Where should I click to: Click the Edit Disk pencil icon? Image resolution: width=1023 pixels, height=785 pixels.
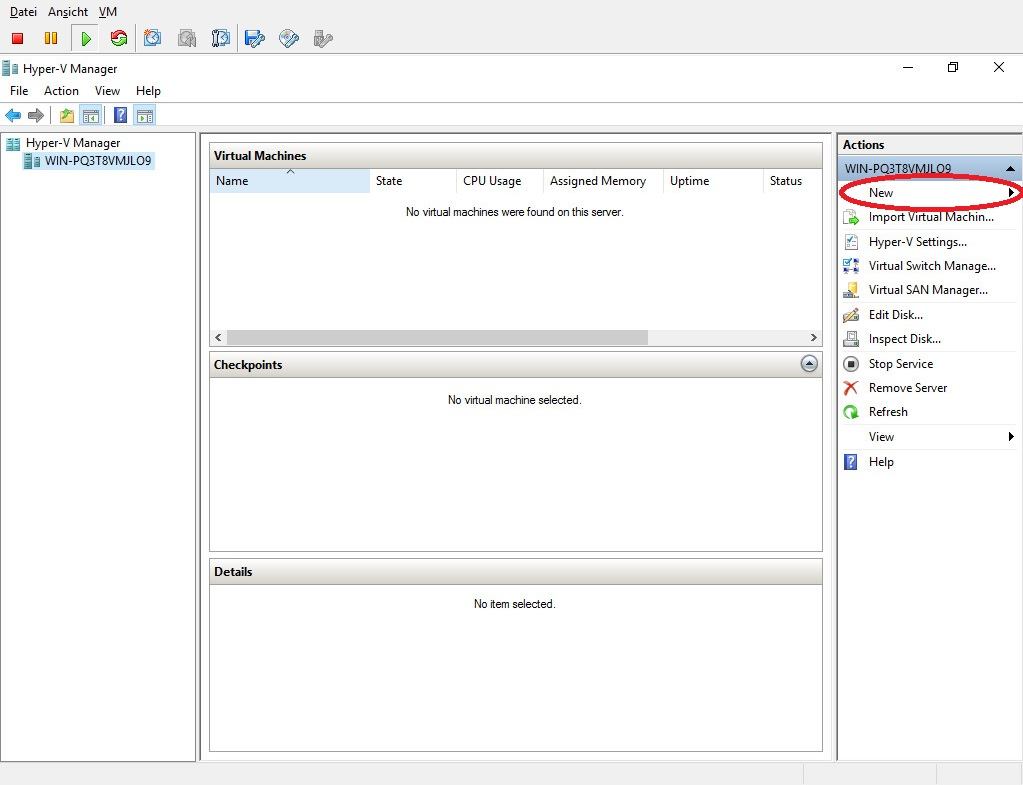pos(851,315)
